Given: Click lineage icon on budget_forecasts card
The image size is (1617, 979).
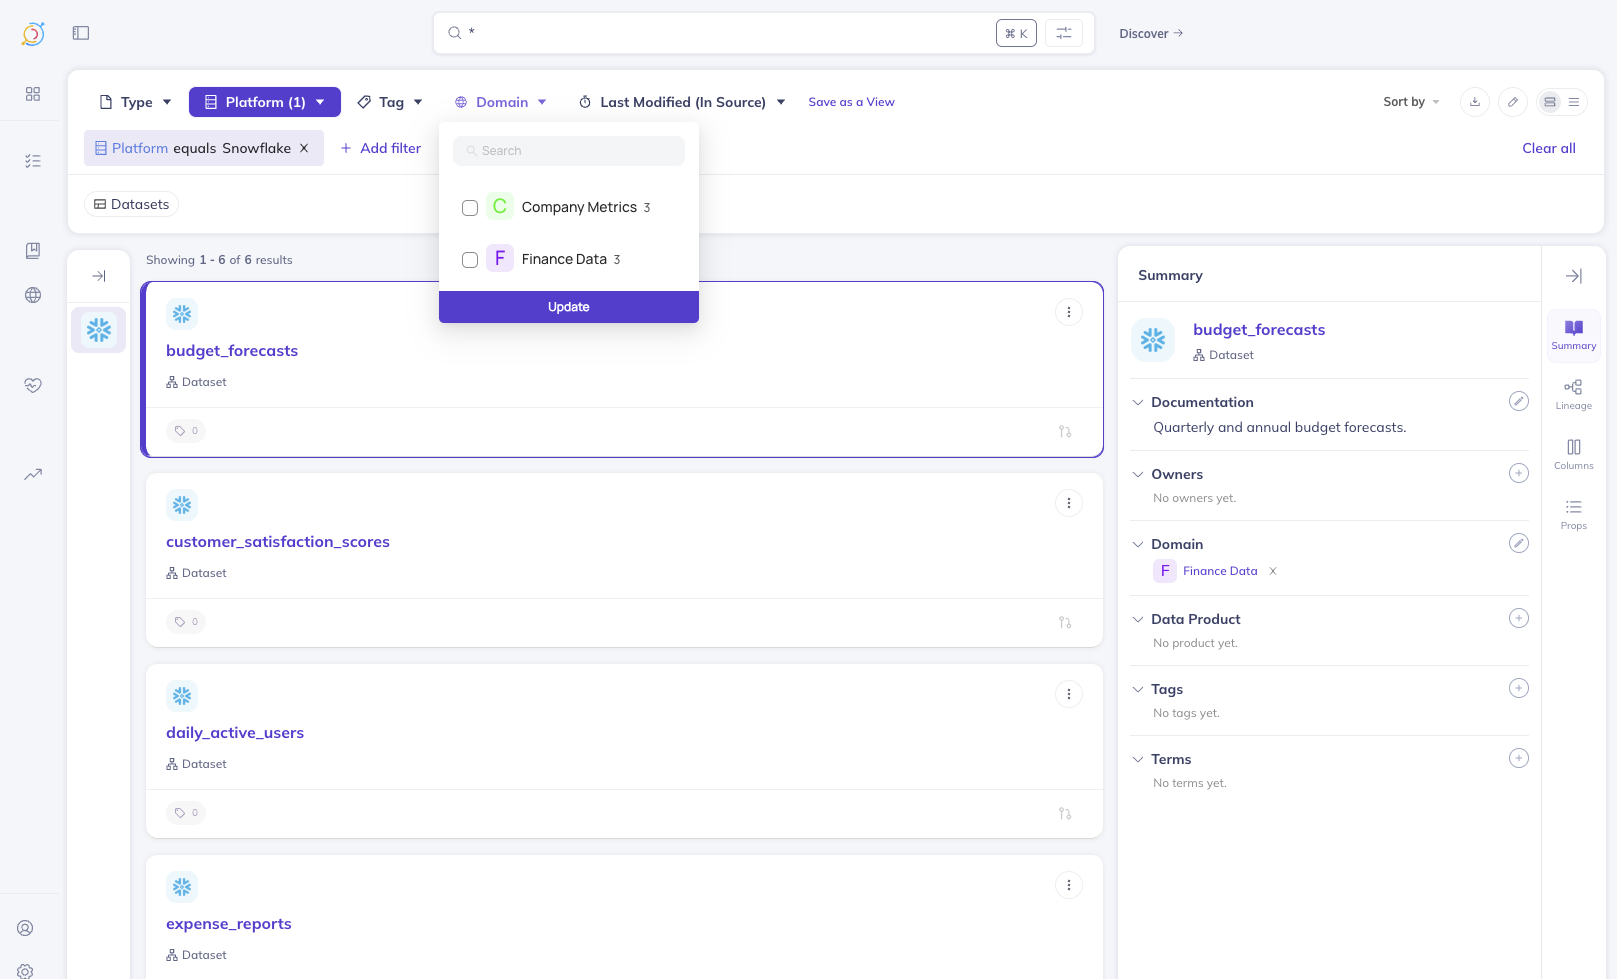Looking at the screenshot, I should (1065, 431).
